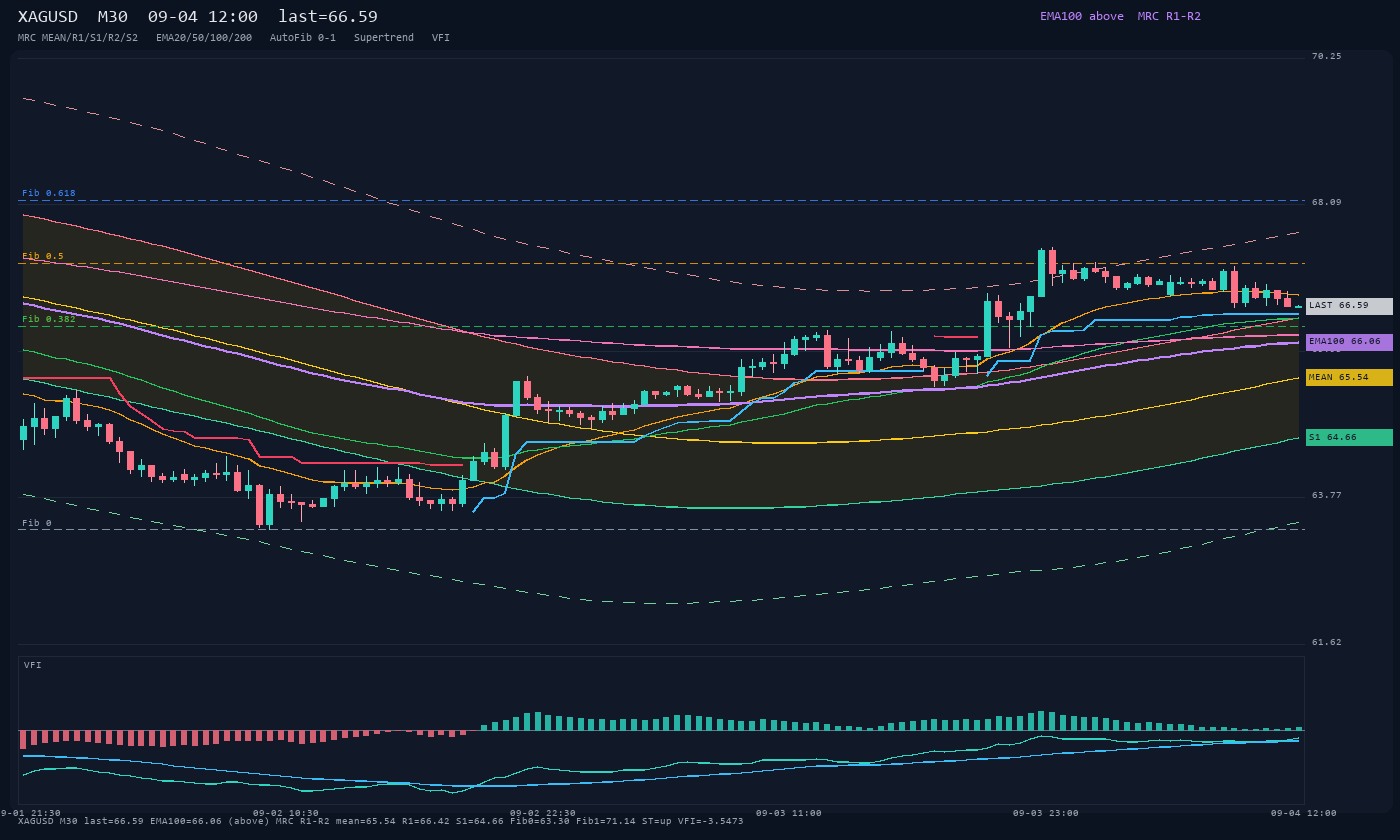The height and width of the screenshot is (840, 1400).
Task: Click the EMA100 above status at top right
Action: point(1082,16)
